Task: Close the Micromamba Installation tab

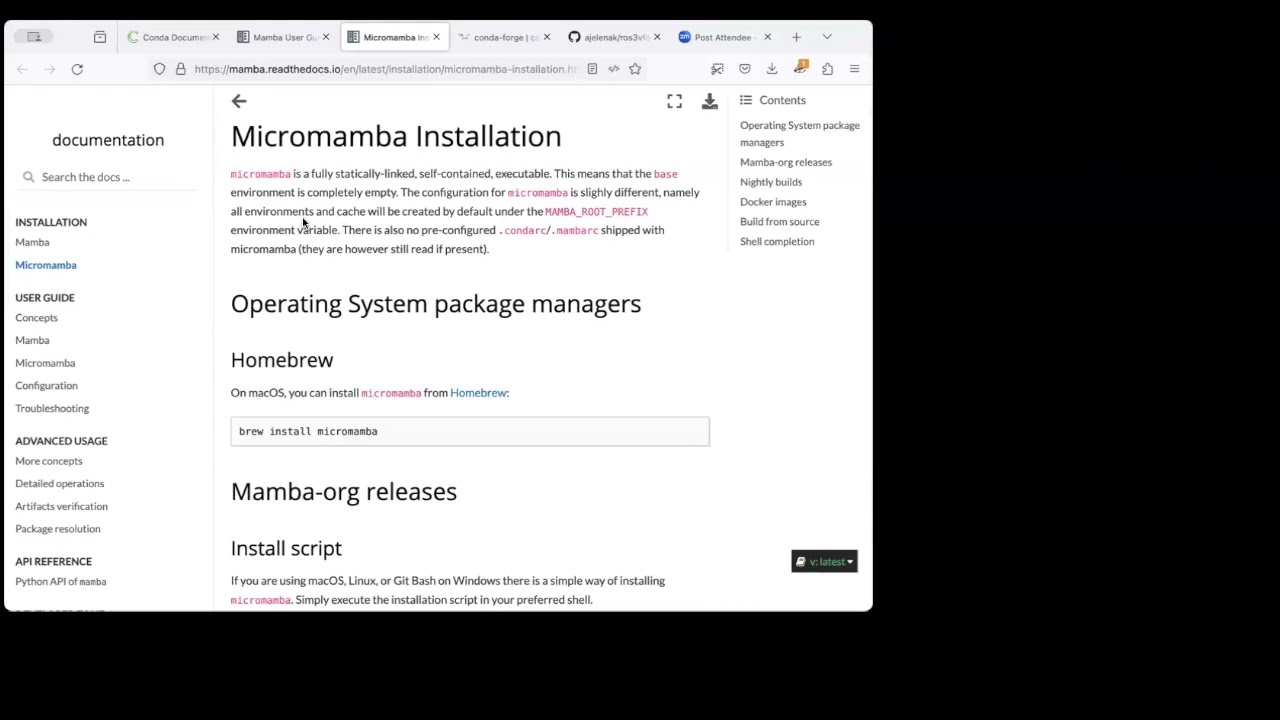Action: 436,37
